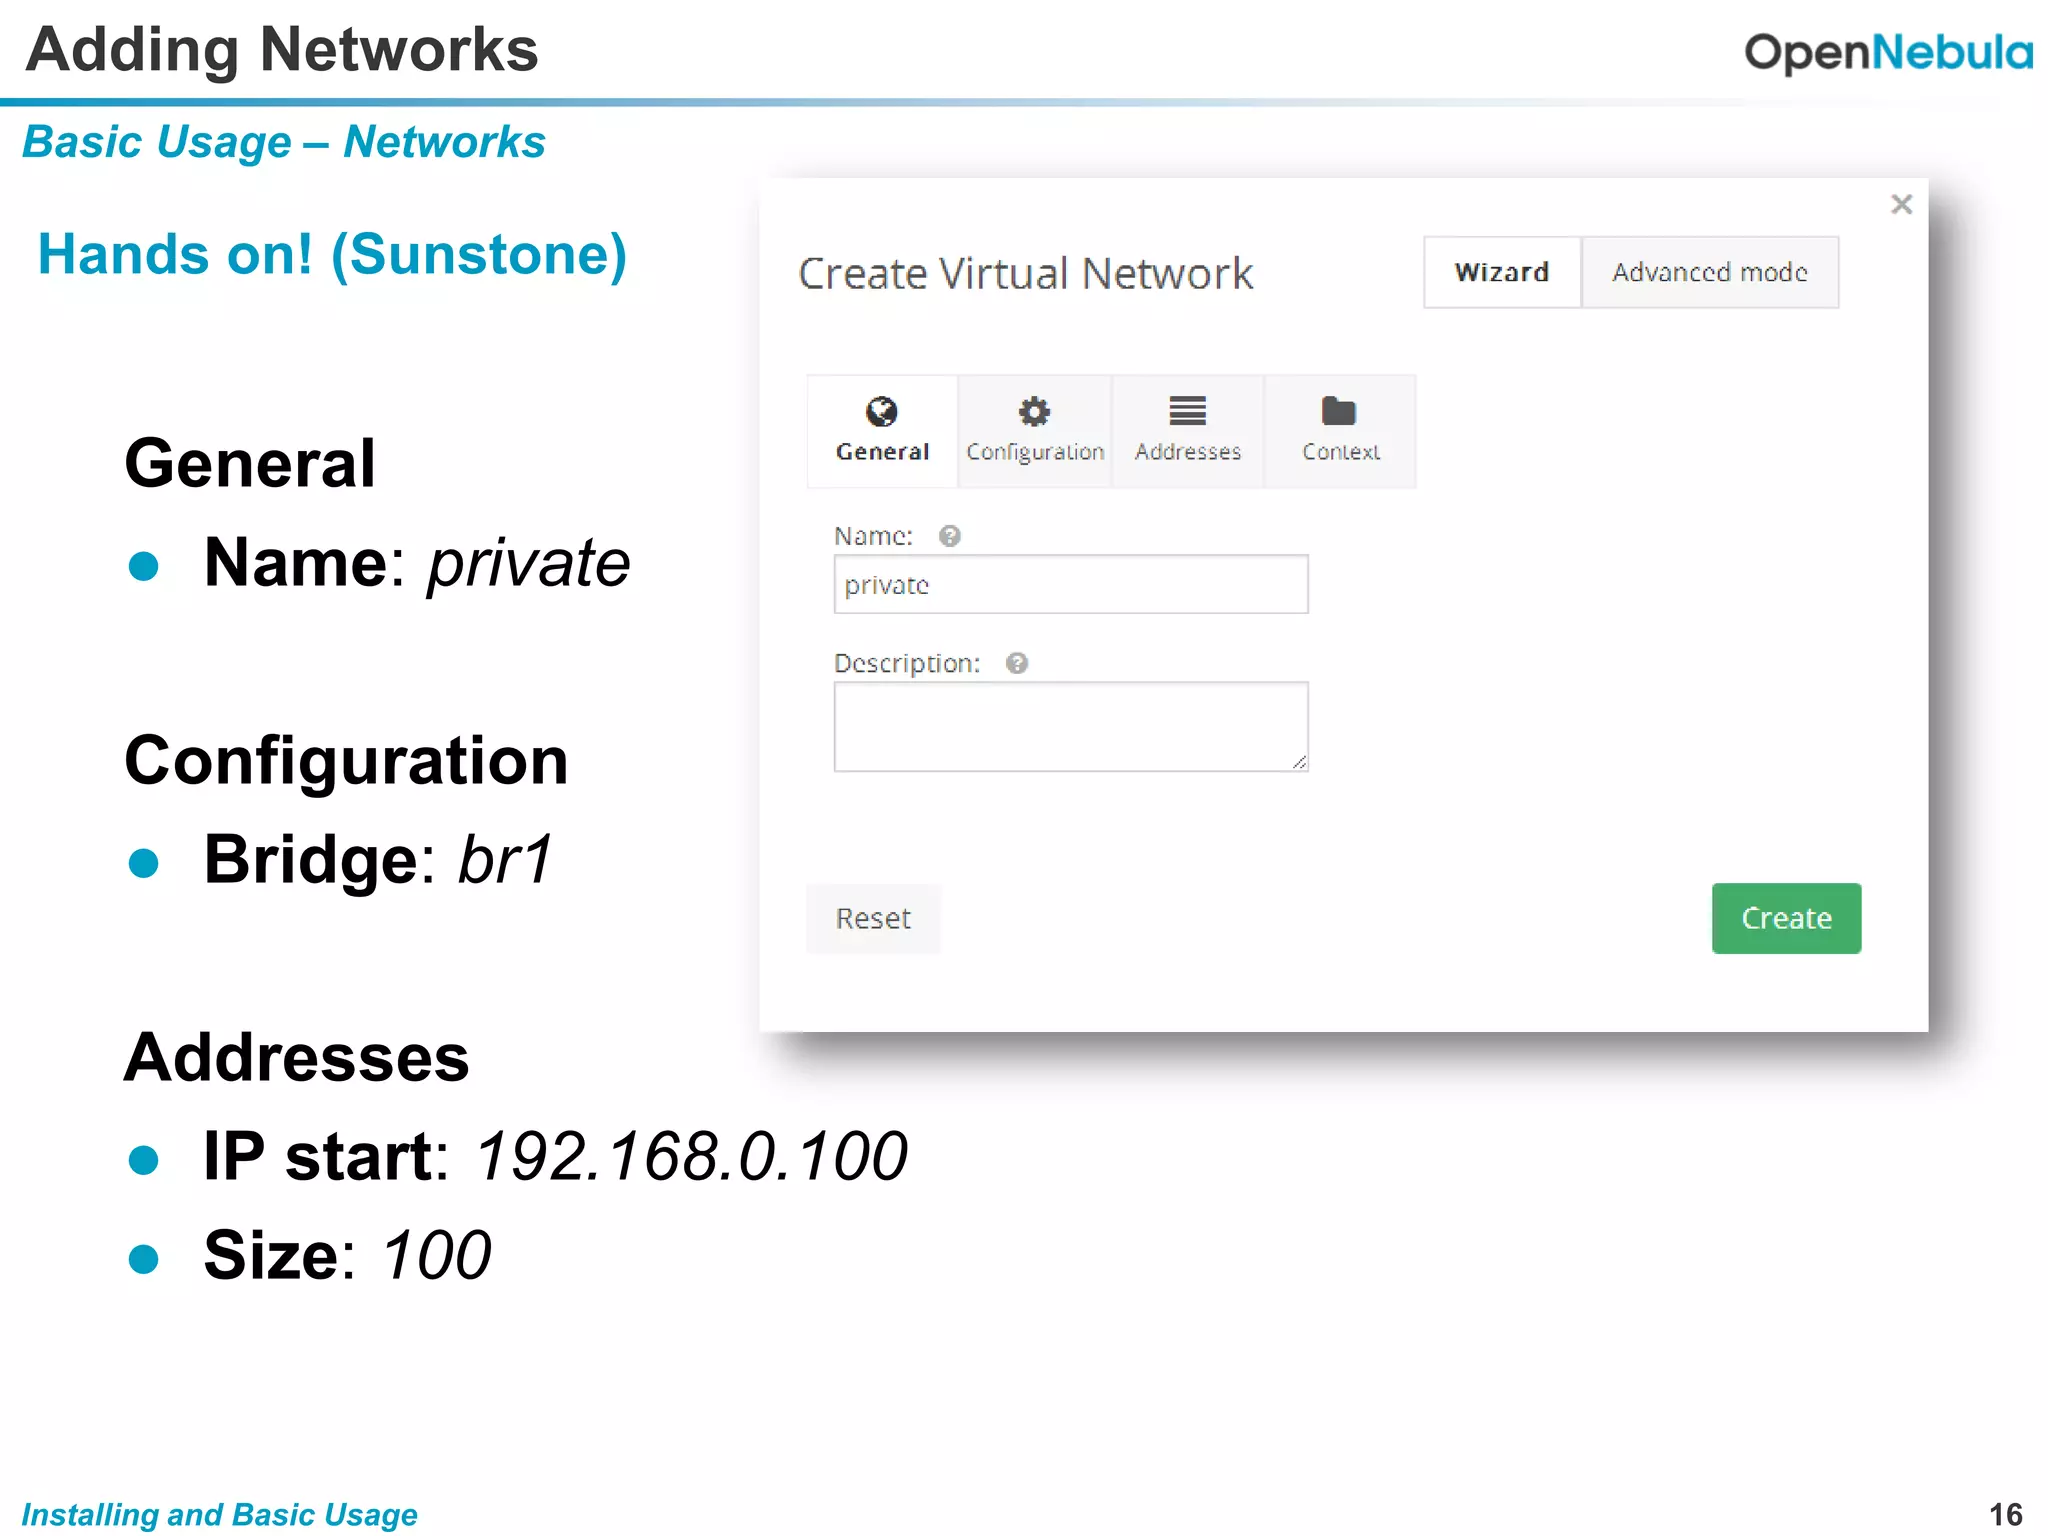Click the "Installing and Basic Usage" footer text
This screenshot has height=1536, width=2048.
tap(219, 1514)
